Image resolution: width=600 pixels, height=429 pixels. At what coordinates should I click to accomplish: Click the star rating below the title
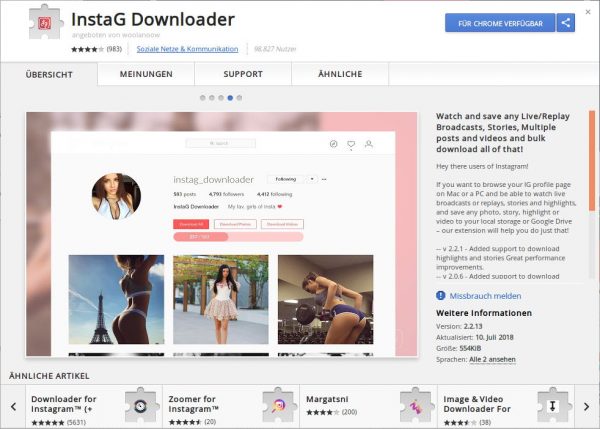coord(84,49)
